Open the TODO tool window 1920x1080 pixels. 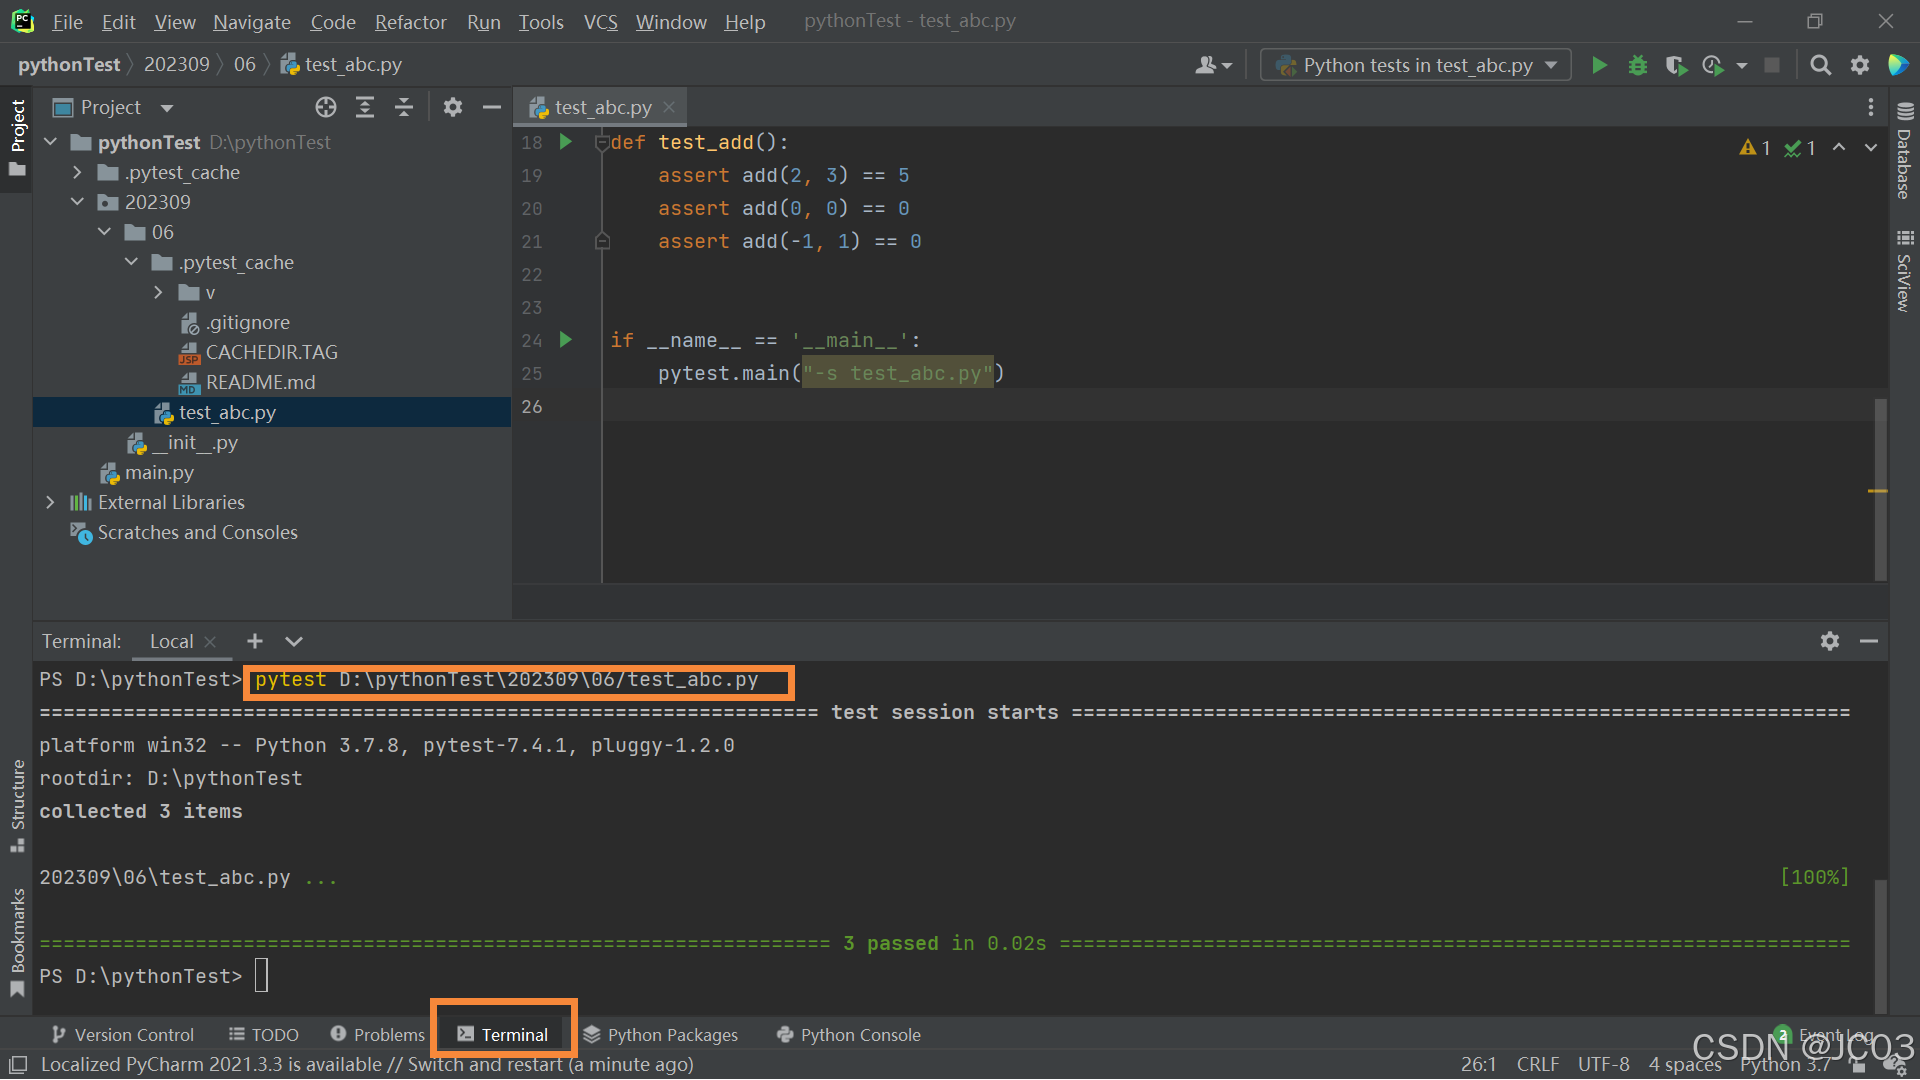264,1035
